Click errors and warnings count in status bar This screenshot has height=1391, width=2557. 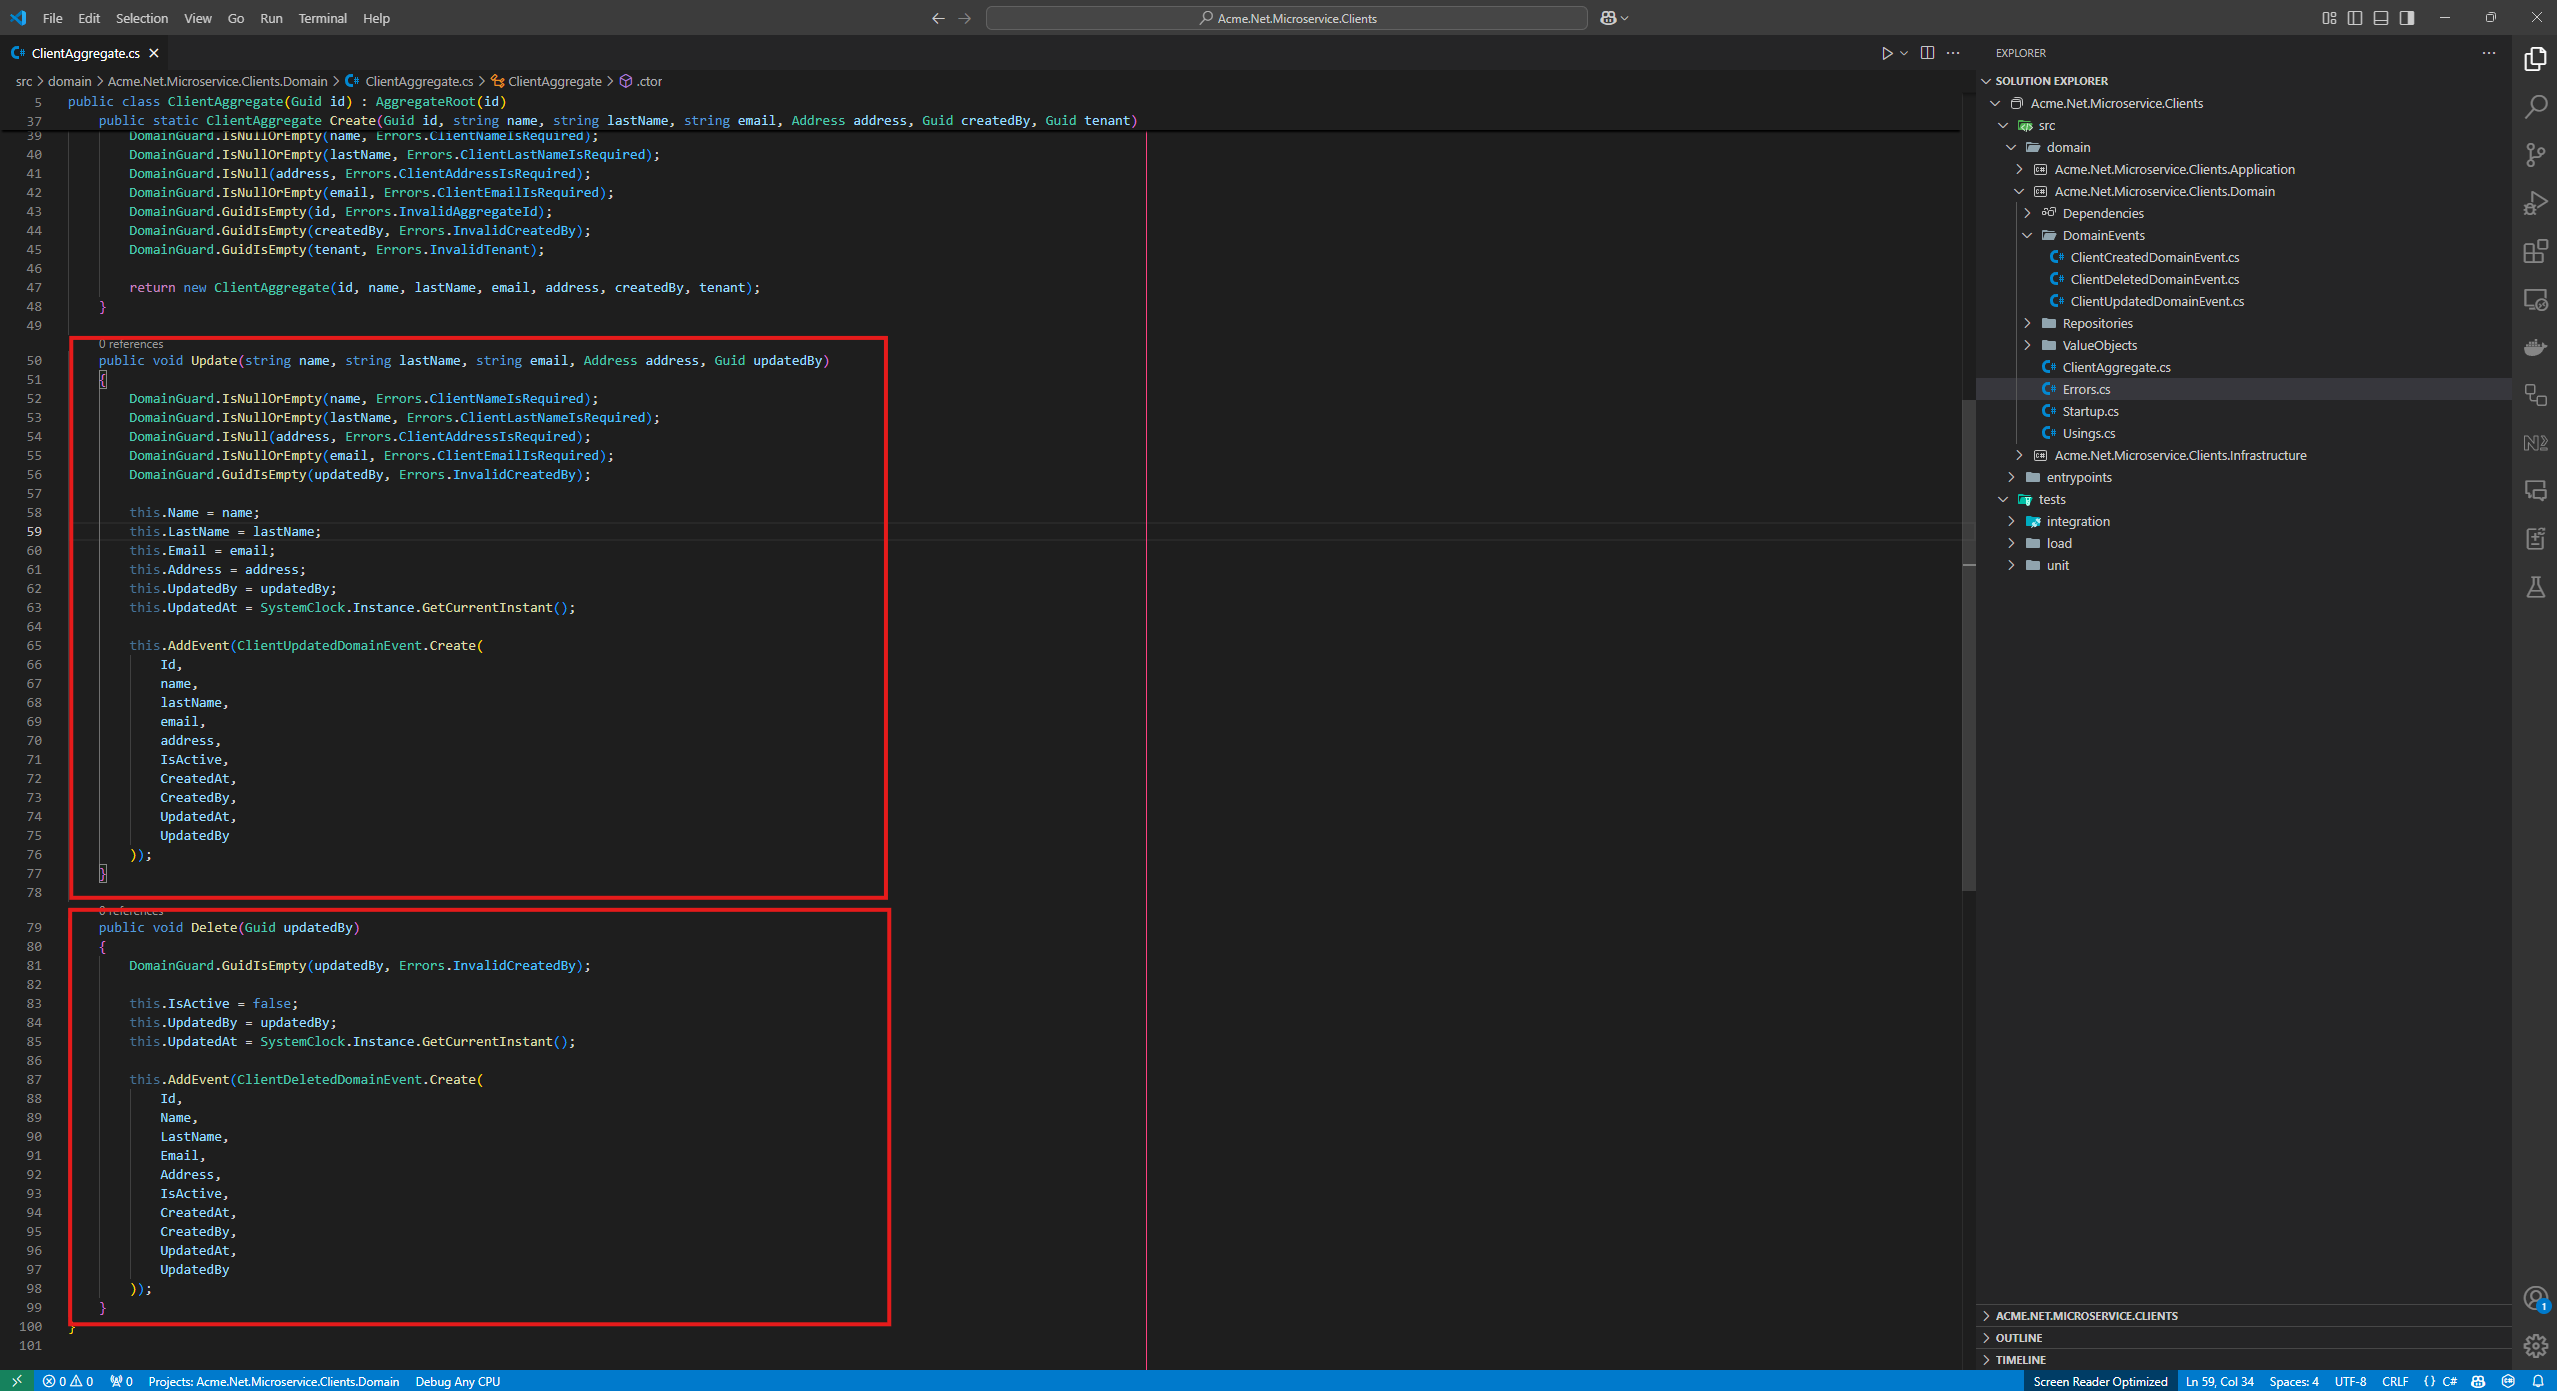pyautogui.click(x=68, y=1381)
